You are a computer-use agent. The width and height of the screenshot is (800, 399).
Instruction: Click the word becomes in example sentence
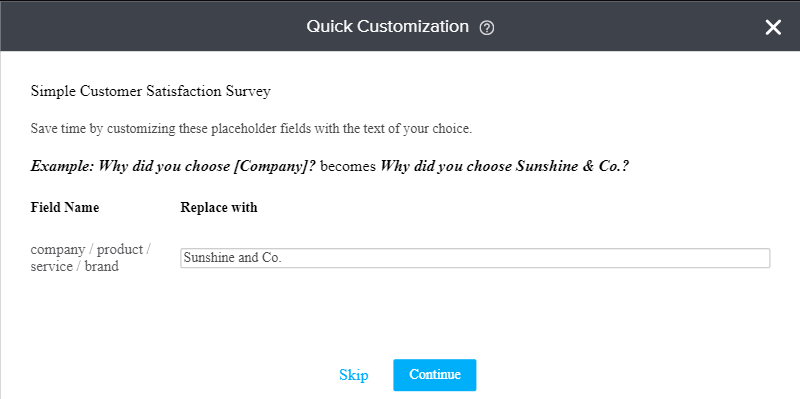tap(348, 166)
